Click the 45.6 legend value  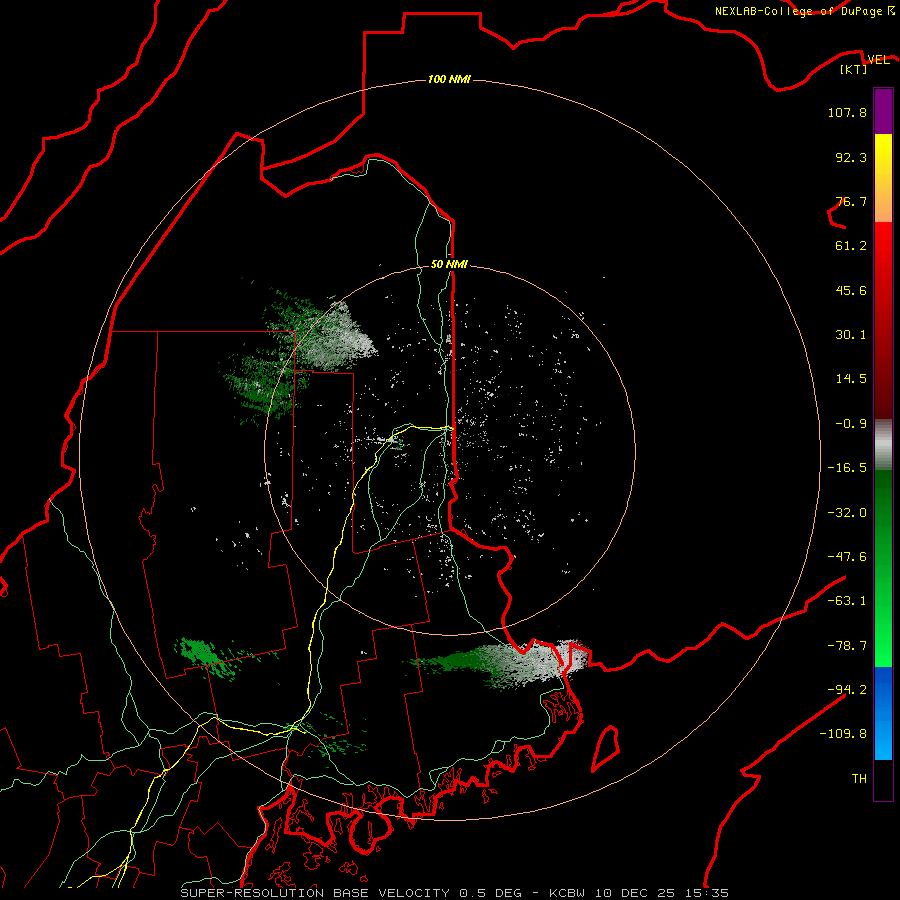[851, 290]
